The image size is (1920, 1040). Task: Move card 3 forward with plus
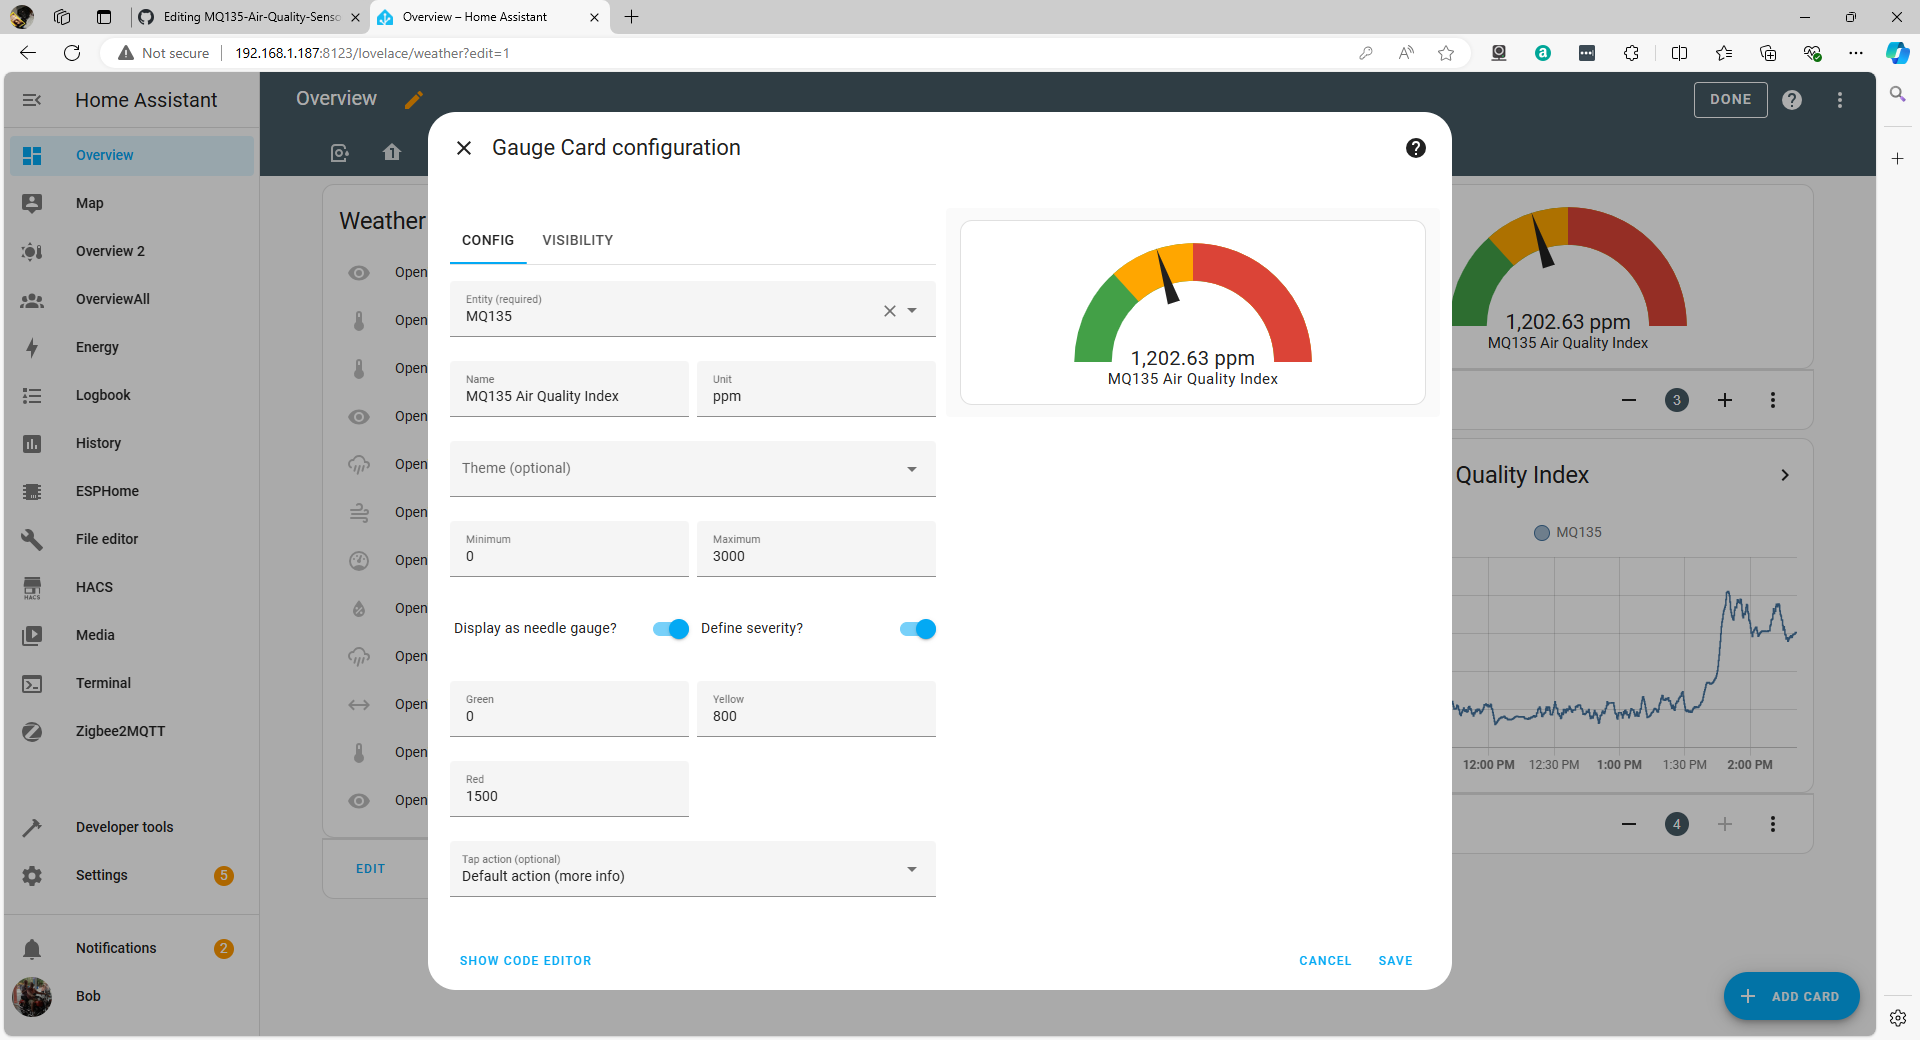1725,400
